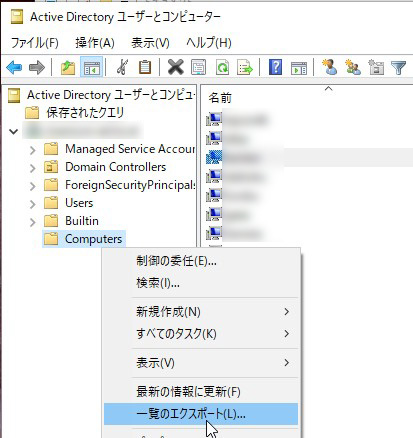Select the Users folder
The width and height of the screenshot is (413, 438).
[69, 203]
